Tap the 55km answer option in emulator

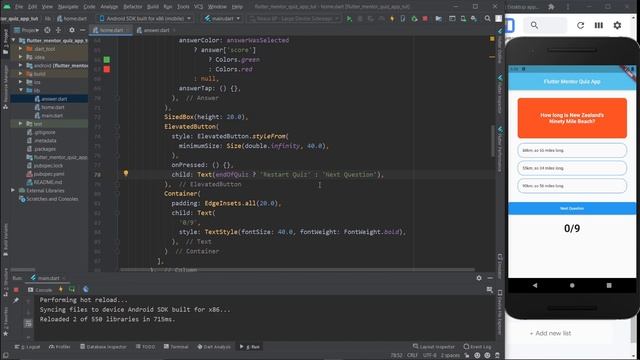(572, 168)
